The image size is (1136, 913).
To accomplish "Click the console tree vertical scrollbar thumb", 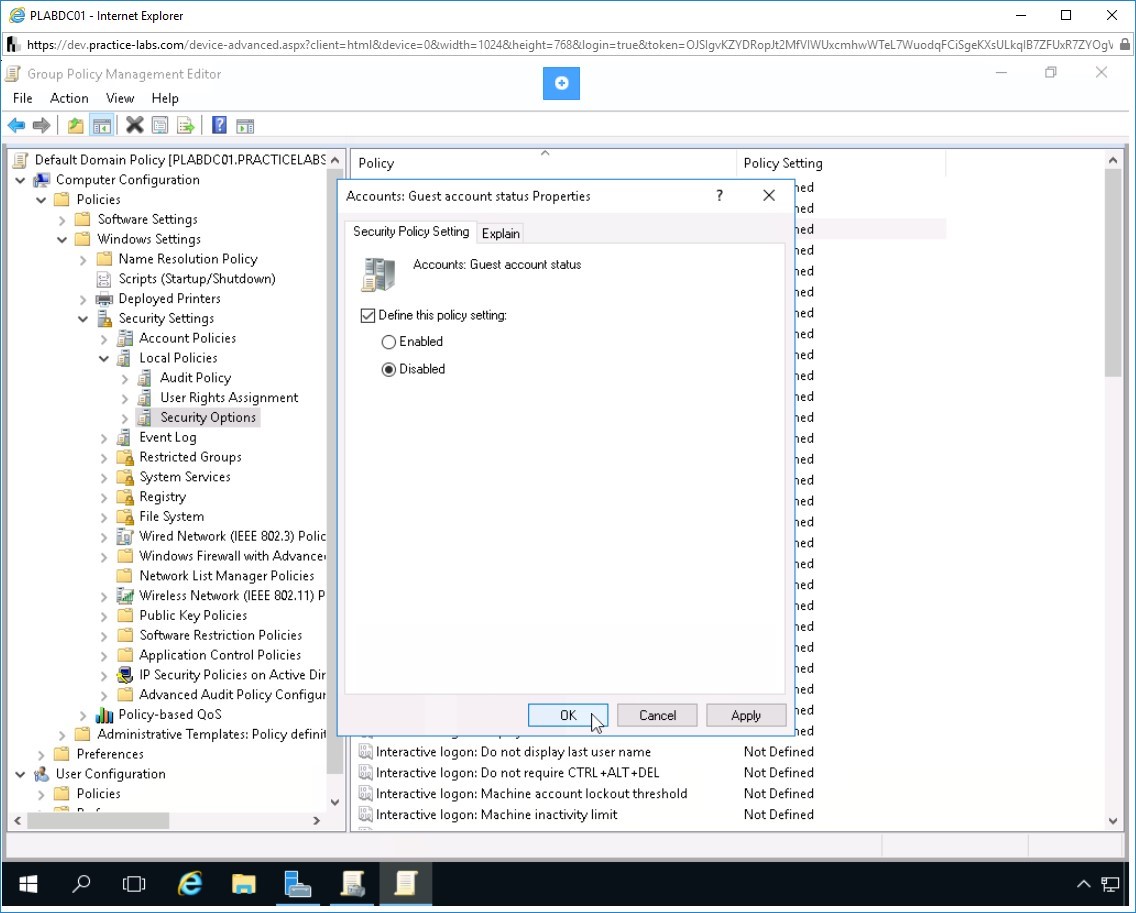I will click(x=335, y=470).
